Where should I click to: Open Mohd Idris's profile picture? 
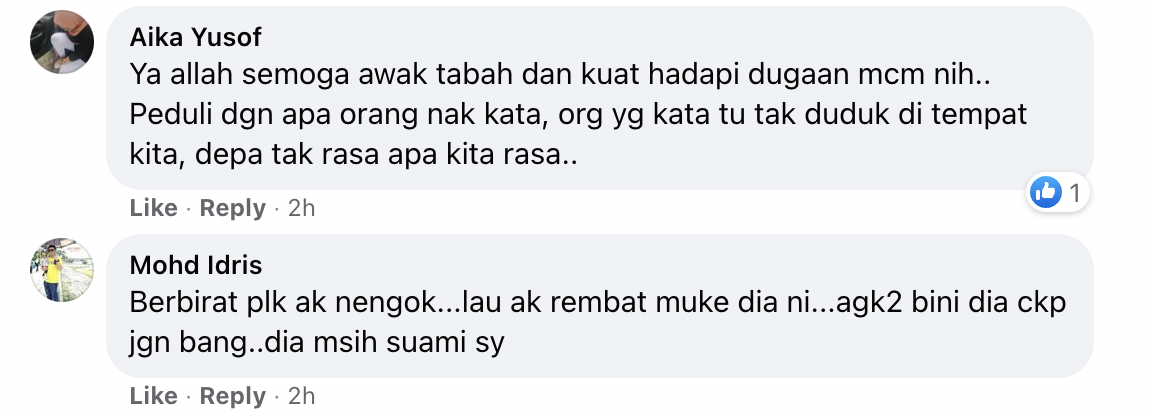point(62,270)
